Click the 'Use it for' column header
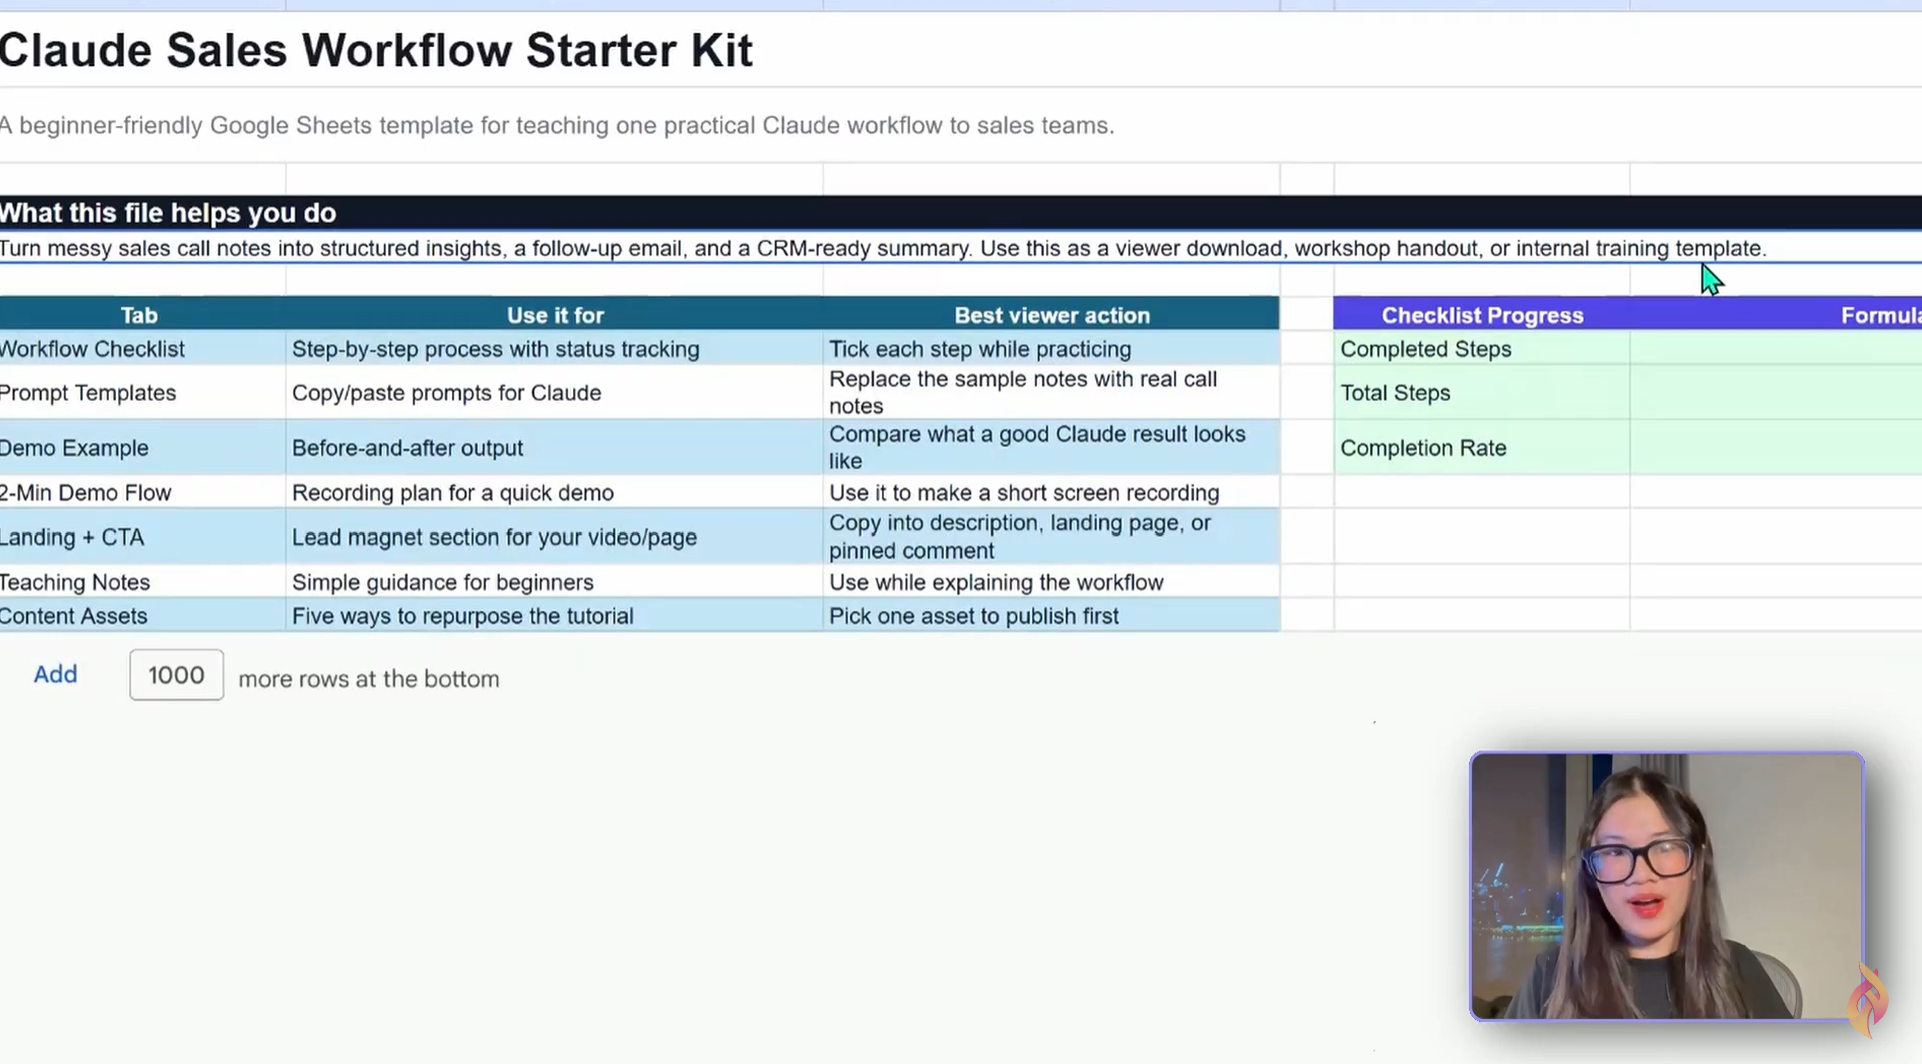The image size is (1922, 1064). click(555, 315)
